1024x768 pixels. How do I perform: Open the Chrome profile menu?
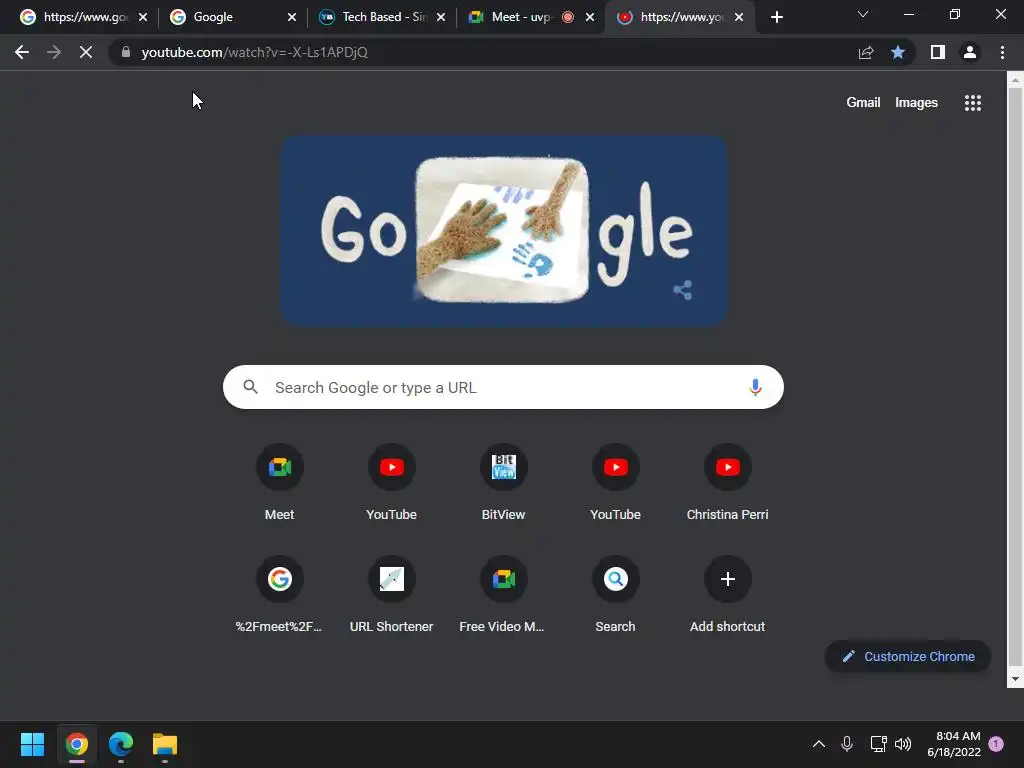point(970,52)
